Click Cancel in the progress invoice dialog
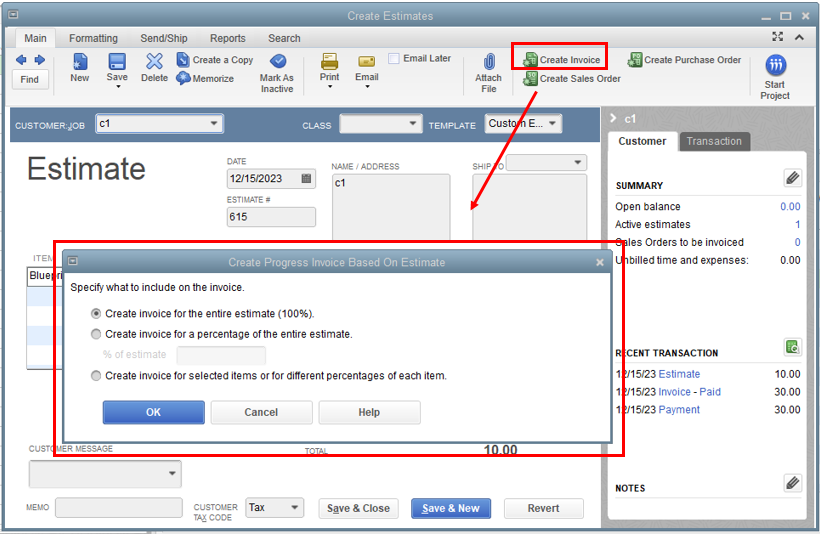 (x=261, y=412)
